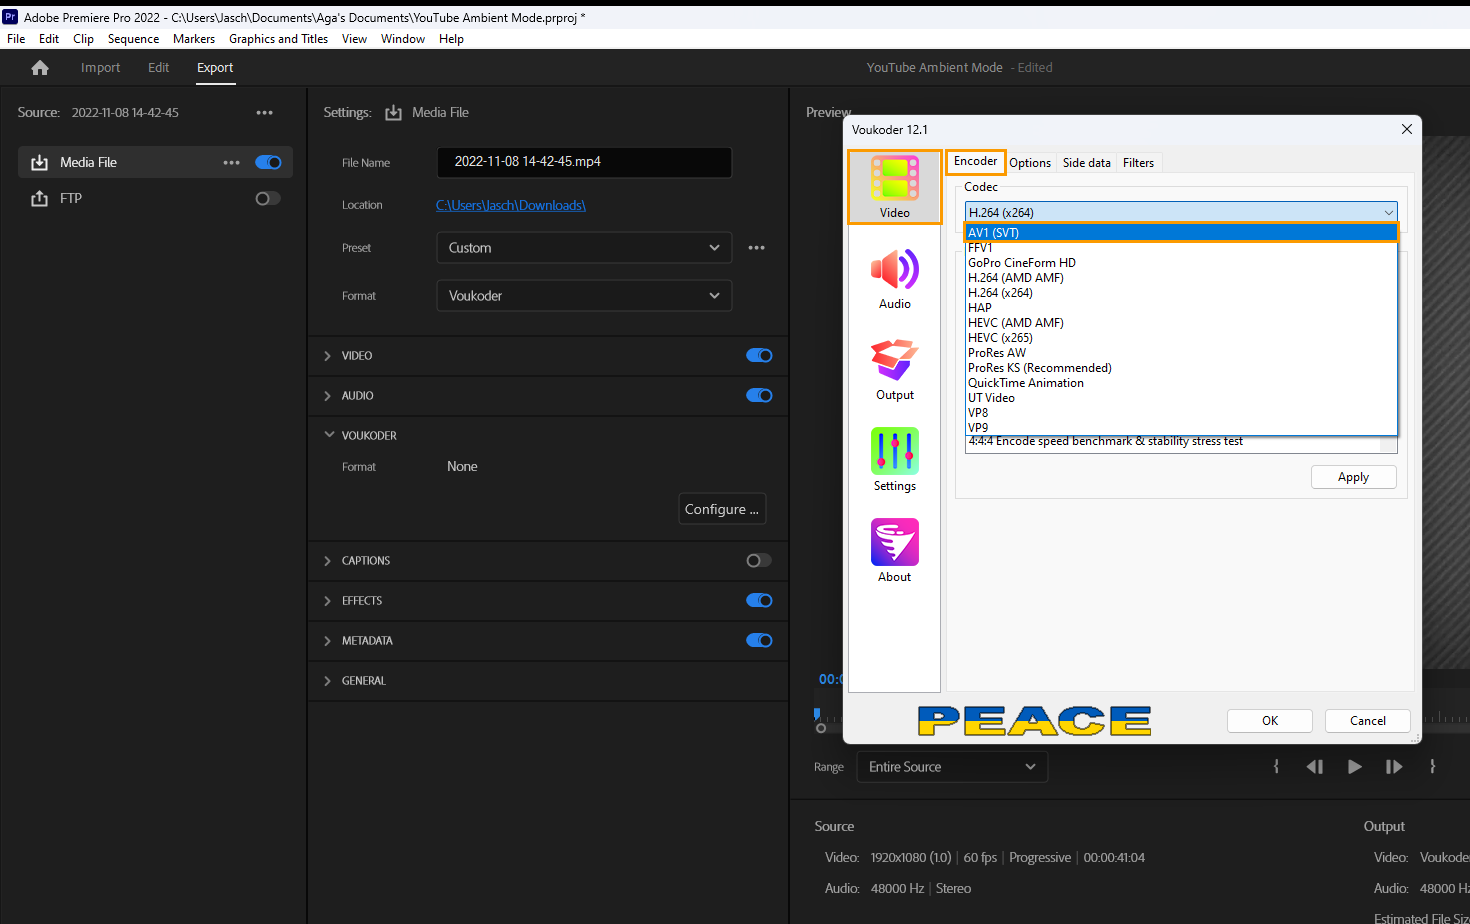
Task: Toggle VIDEO export section switch
Action: (x=759, y=355)
